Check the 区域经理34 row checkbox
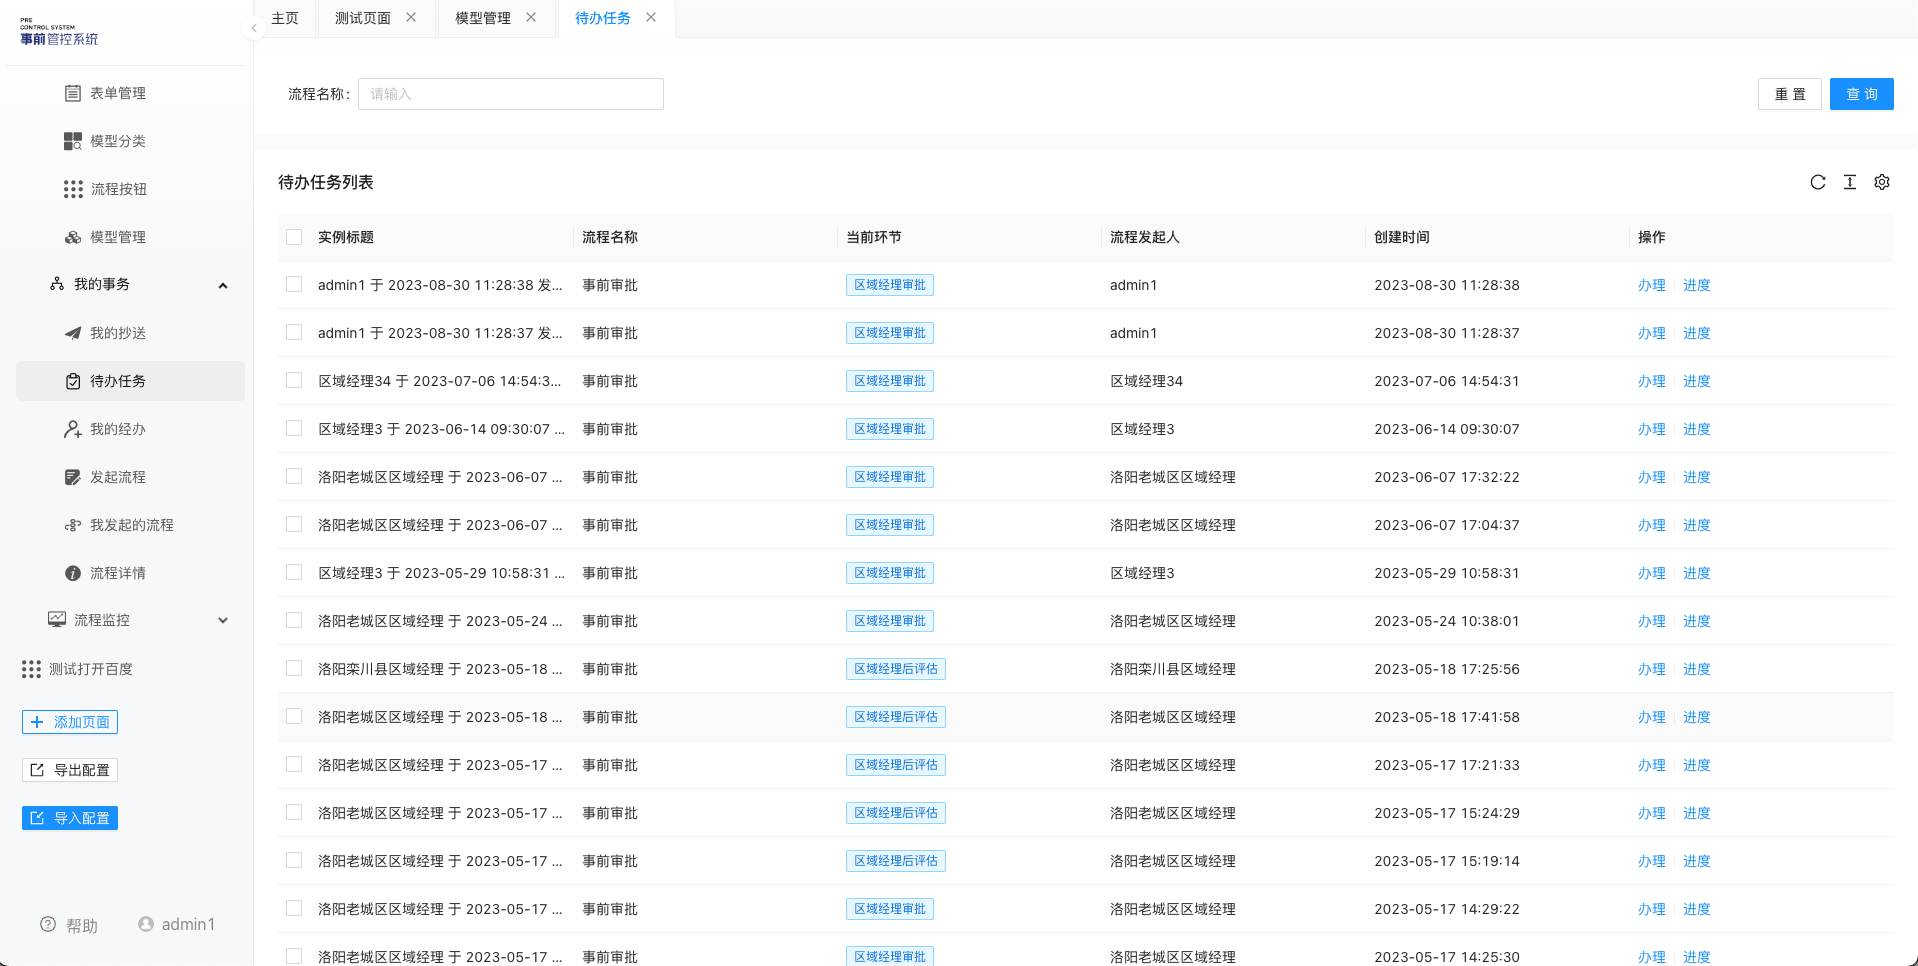Screen dimensions: 1918x966 294,380
